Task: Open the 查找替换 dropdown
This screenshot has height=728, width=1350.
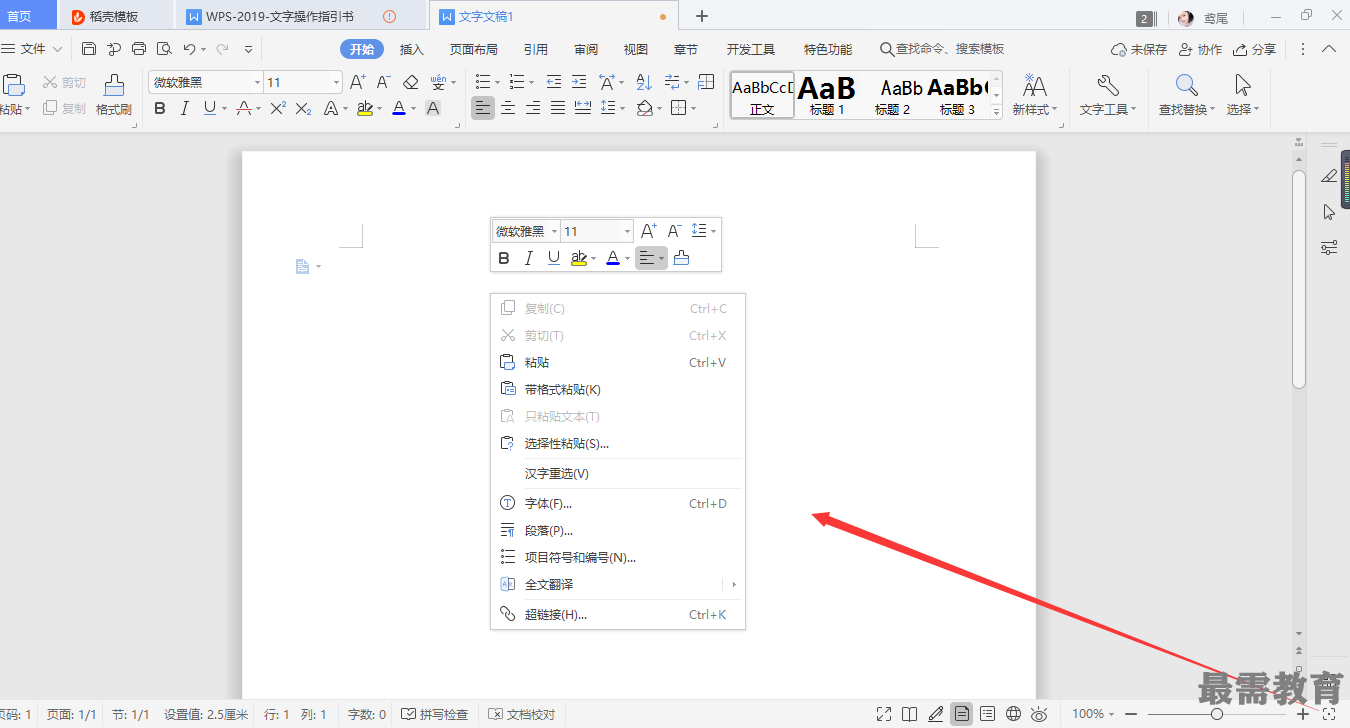Action: click(1187, 96)
